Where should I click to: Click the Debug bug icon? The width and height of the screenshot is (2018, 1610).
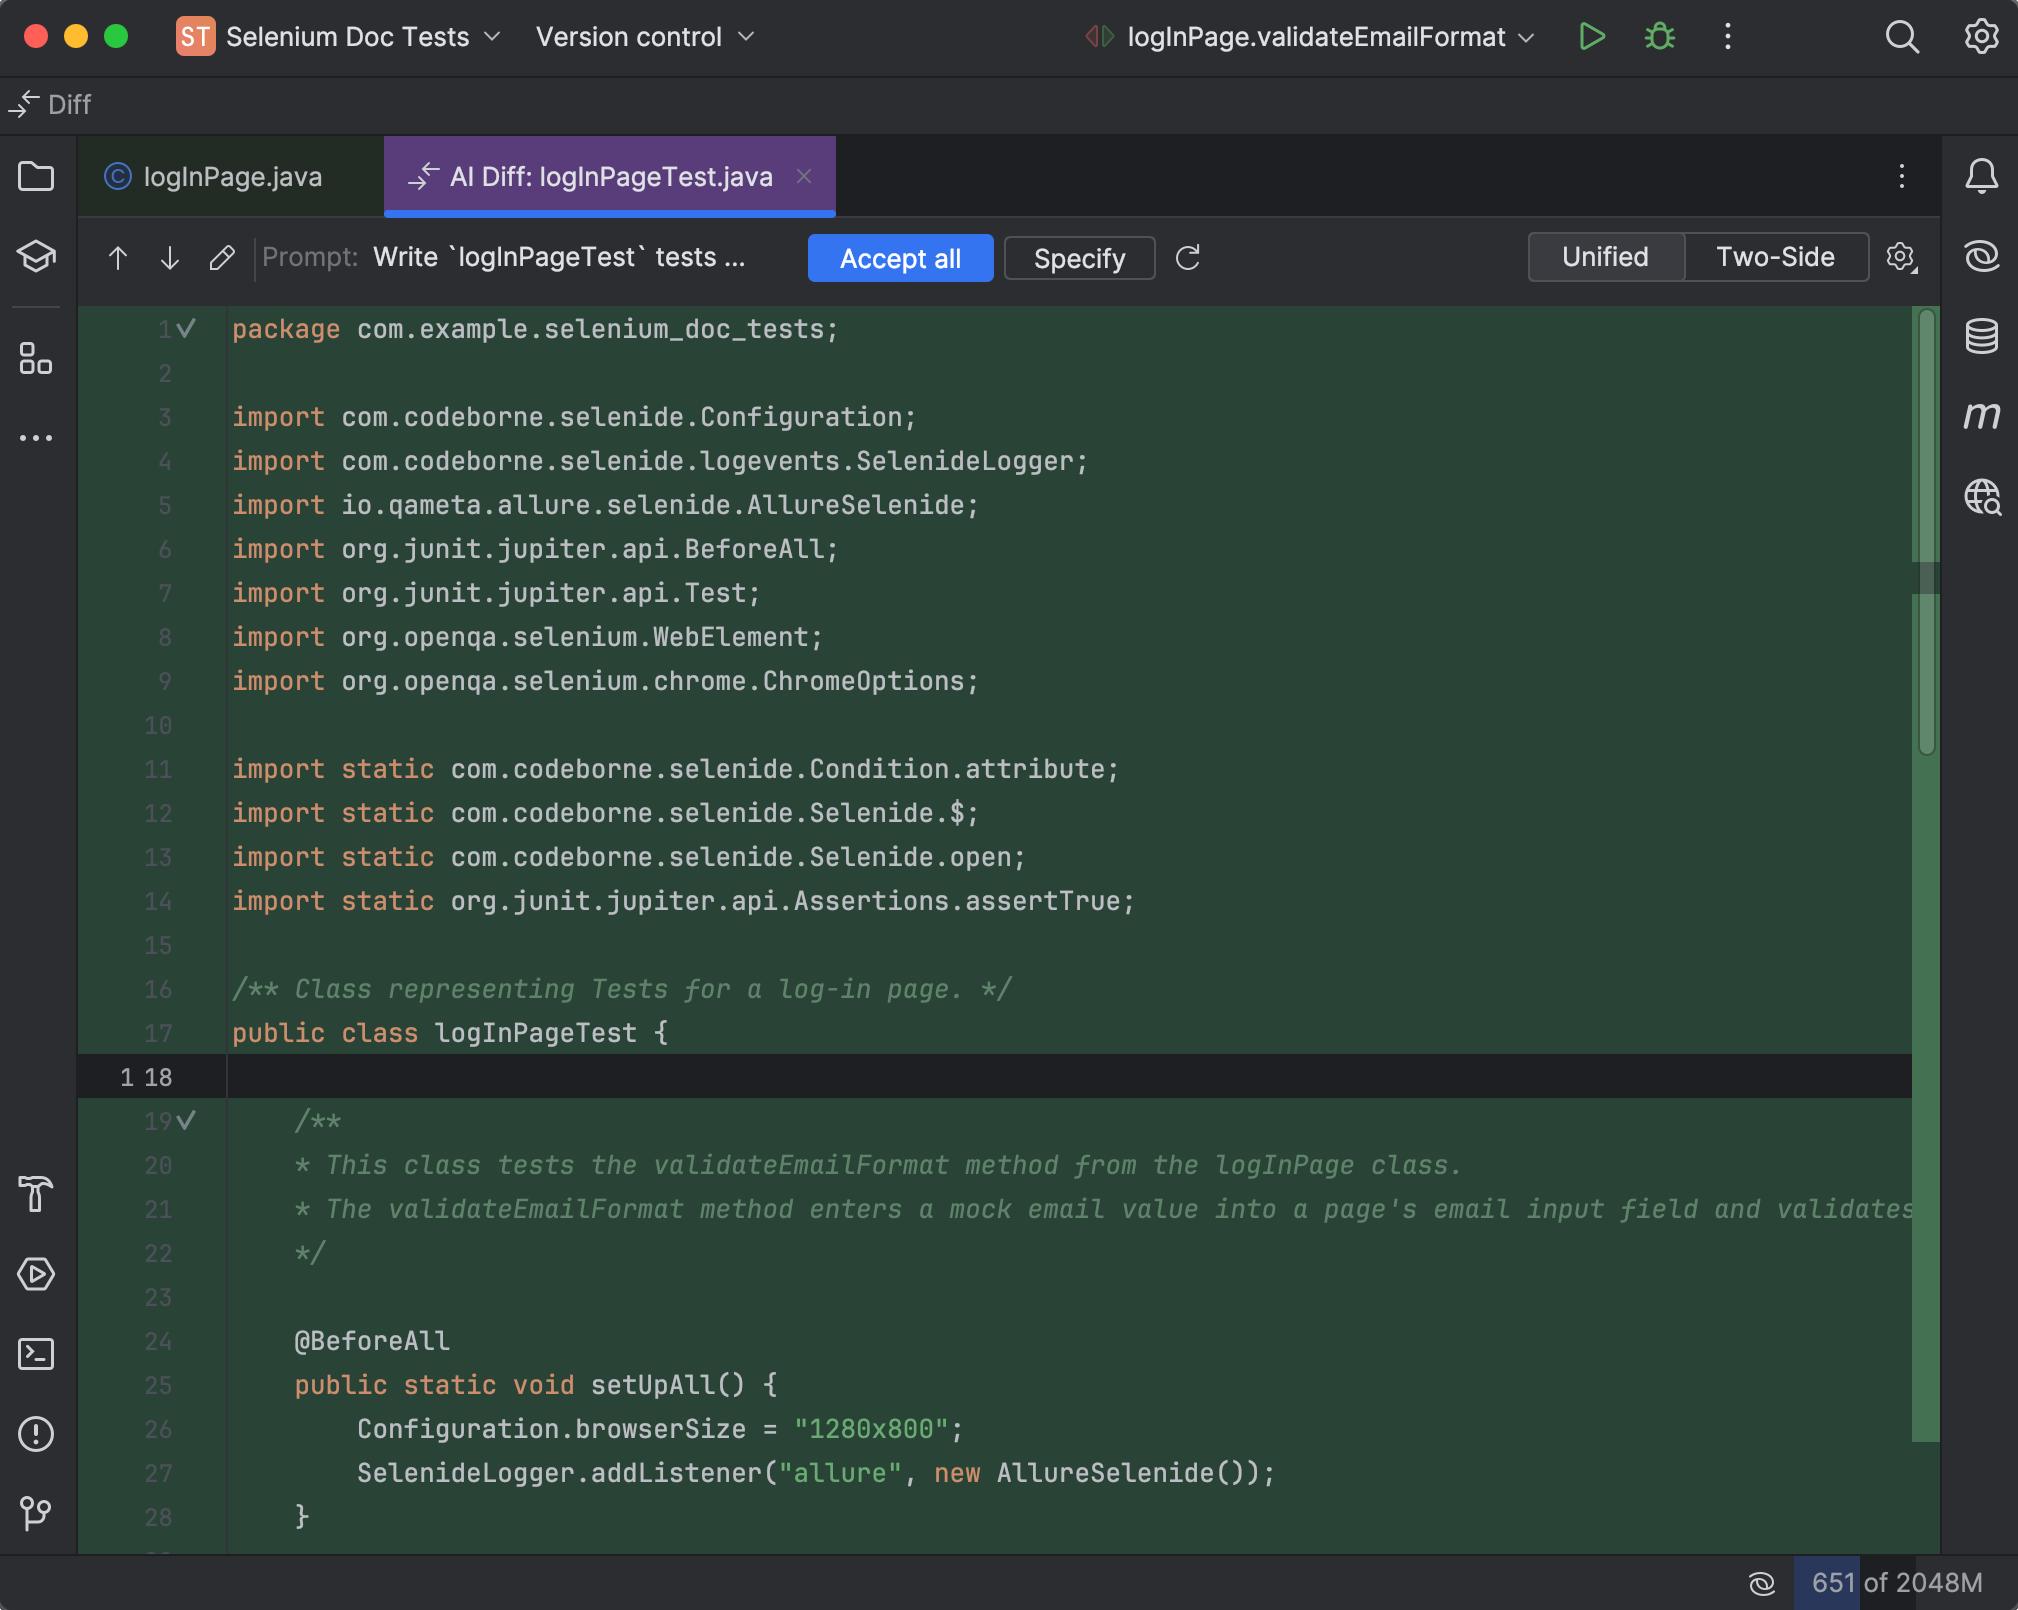coord(1660,37)
